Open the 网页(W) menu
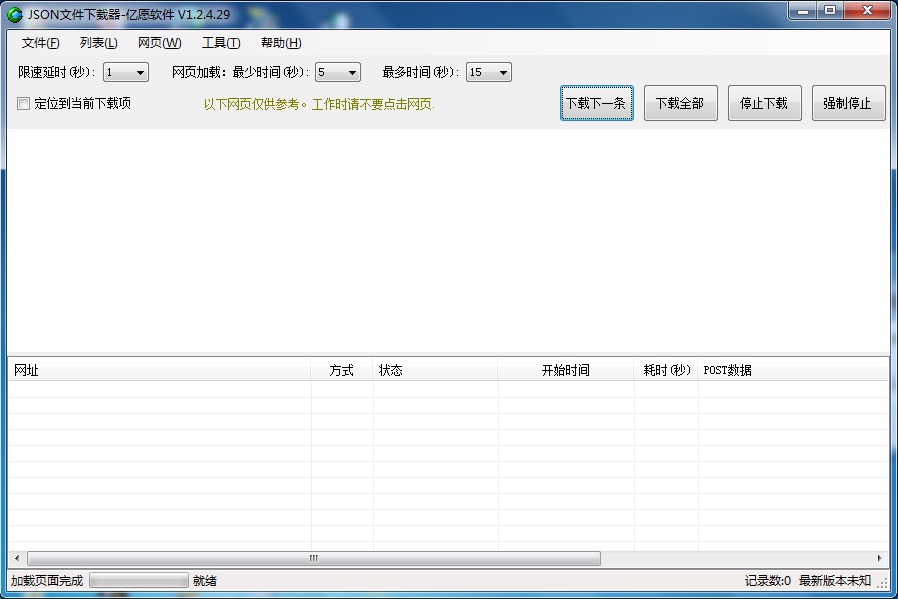The width and height of the screenshot is (898, 599). pos(160,43)
